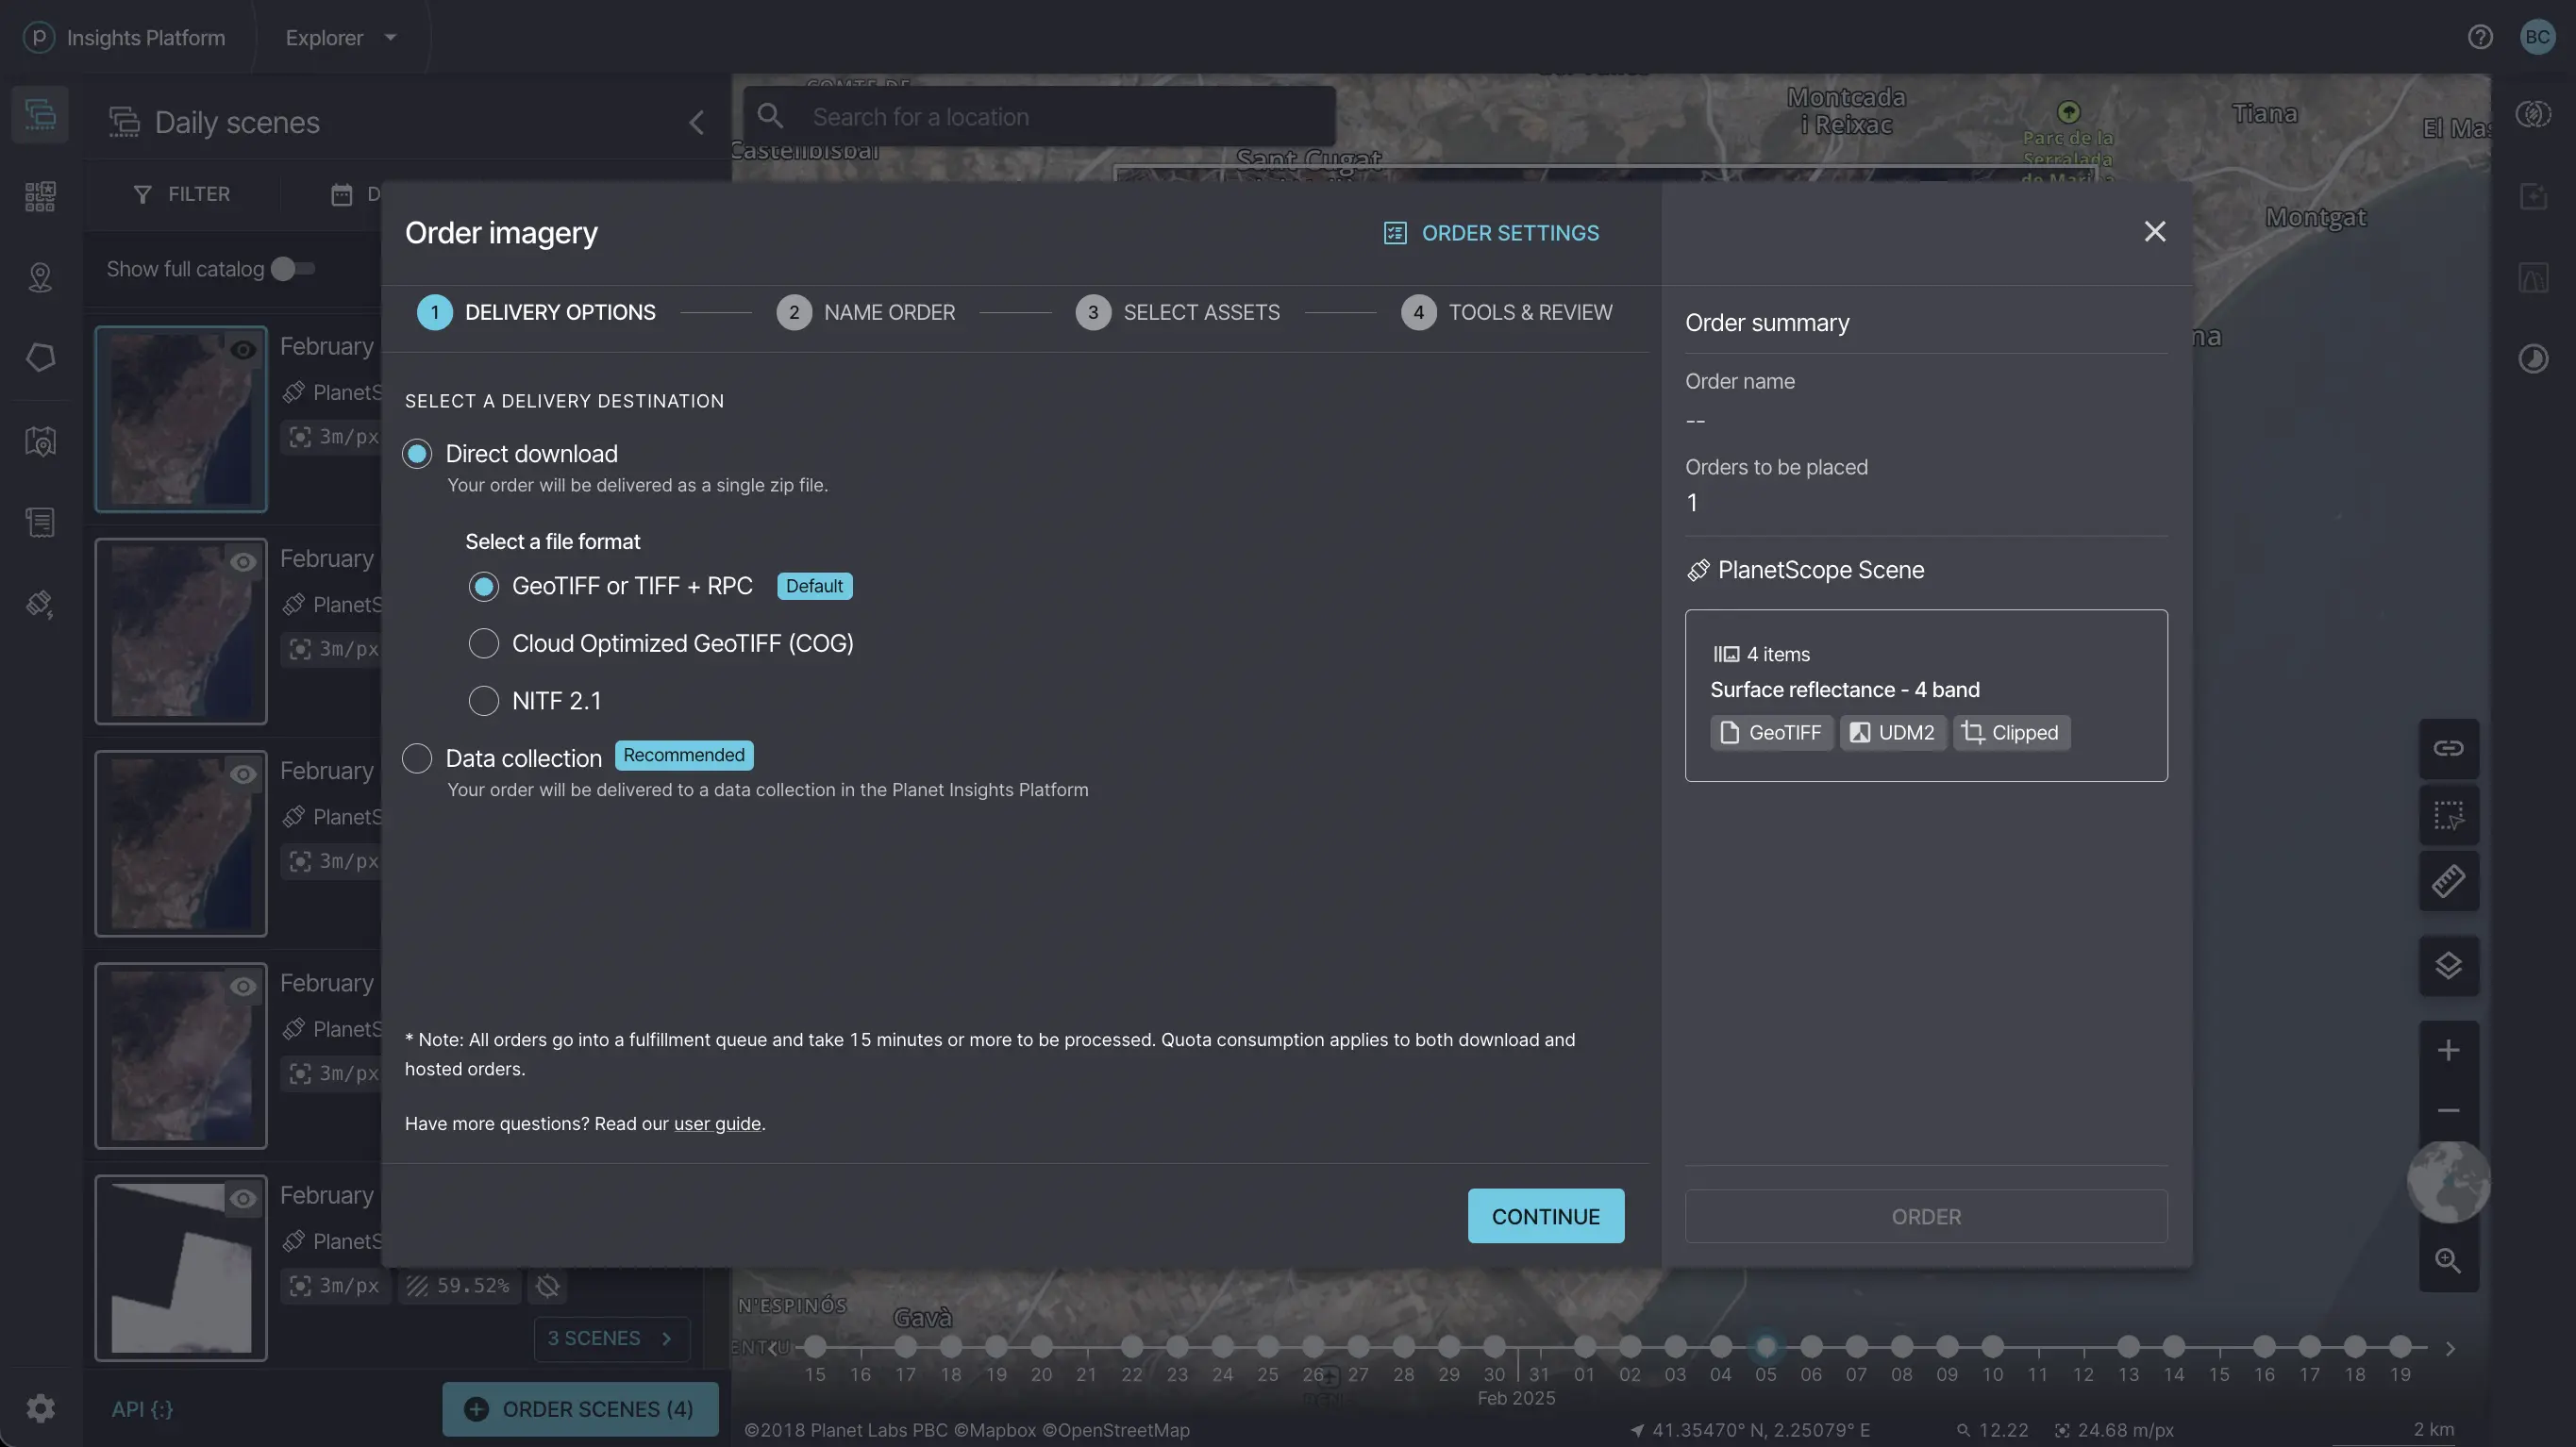The image size is (2576, 1447).
Task: Select GeoTIFF or TIFF + RPC format
Action: tap(483, 586)
